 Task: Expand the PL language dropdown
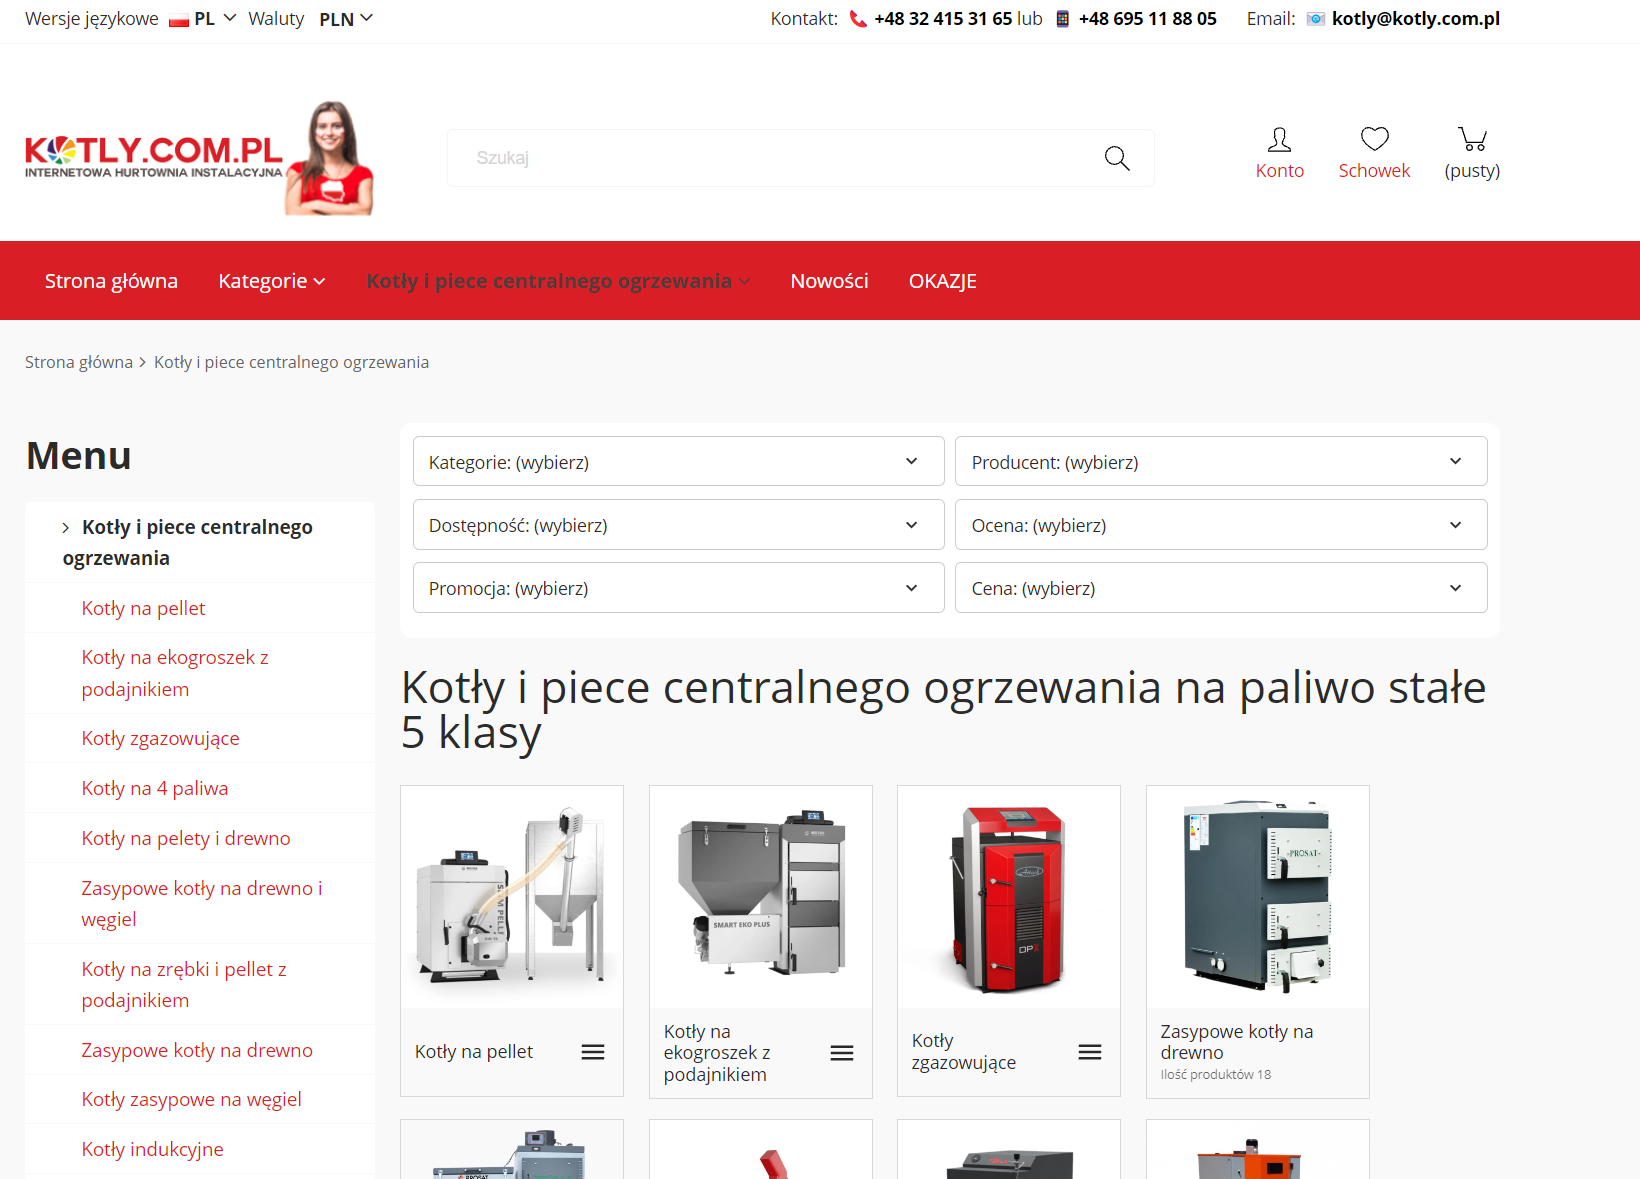[215, 19]
